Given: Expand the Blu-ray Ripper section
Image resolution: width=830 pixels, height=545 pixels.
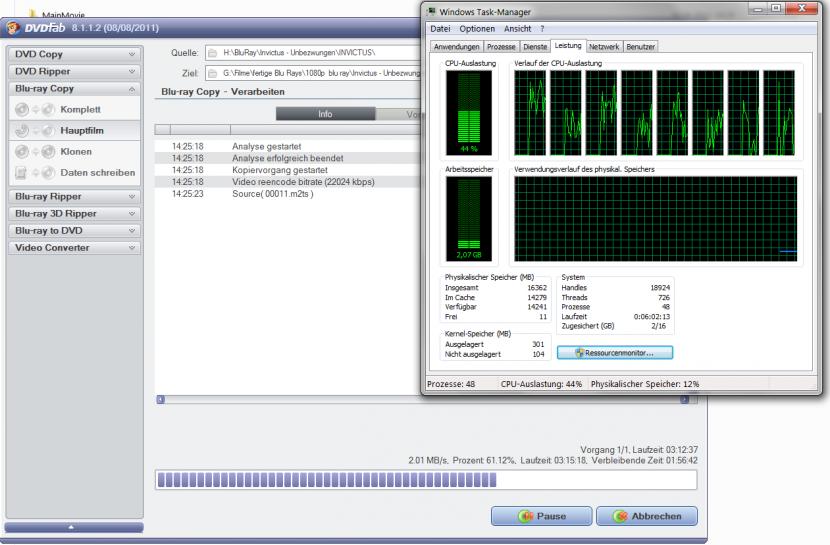Looking at the screenshot, I should pyautogui.click(x=75, y=196).
